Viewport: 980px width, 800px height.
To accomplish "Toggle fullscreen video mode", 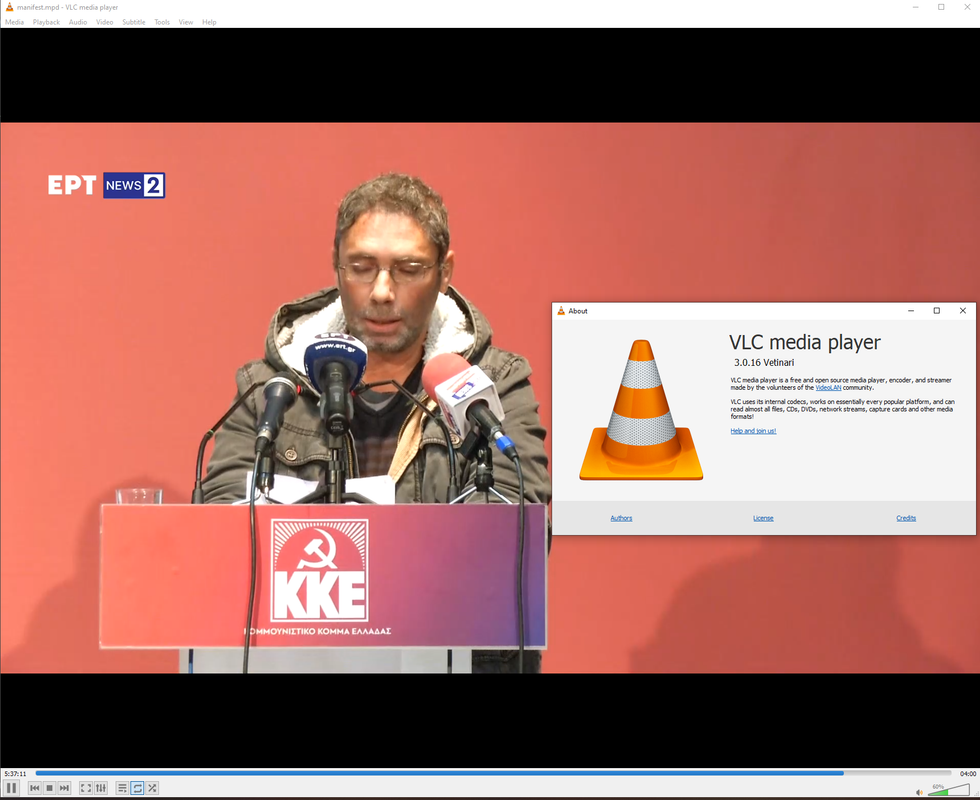I will pos(86,788).
